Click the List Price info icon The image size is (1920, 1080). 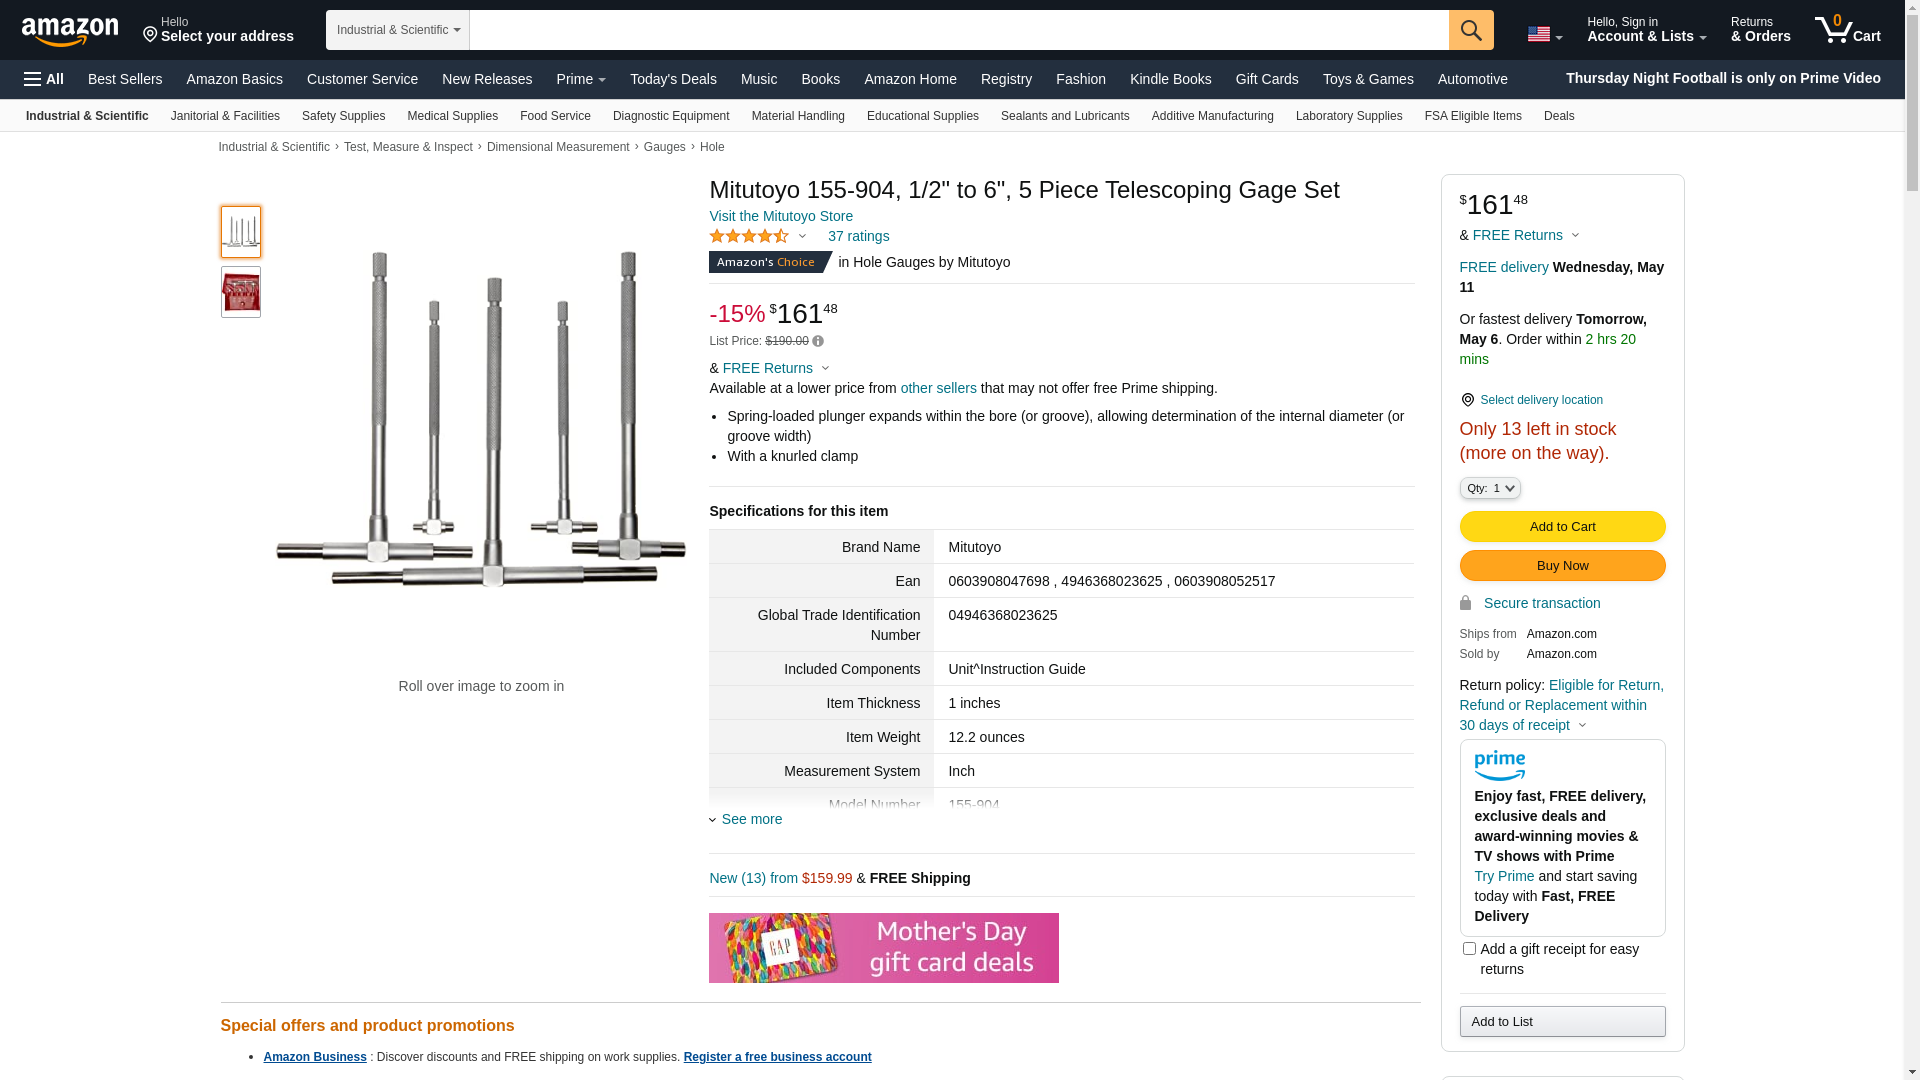click(x=818, y=341)
